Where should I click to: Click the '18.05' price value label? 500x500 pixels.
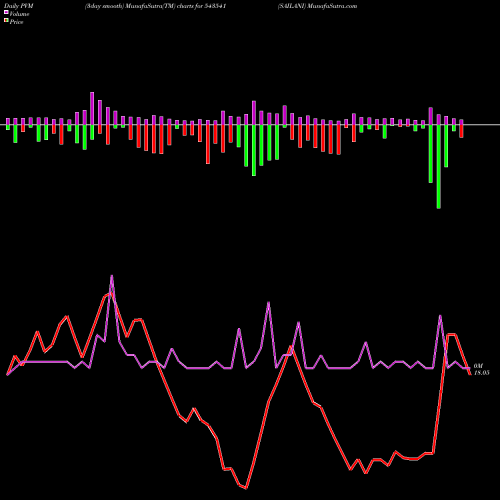[482, 373]
